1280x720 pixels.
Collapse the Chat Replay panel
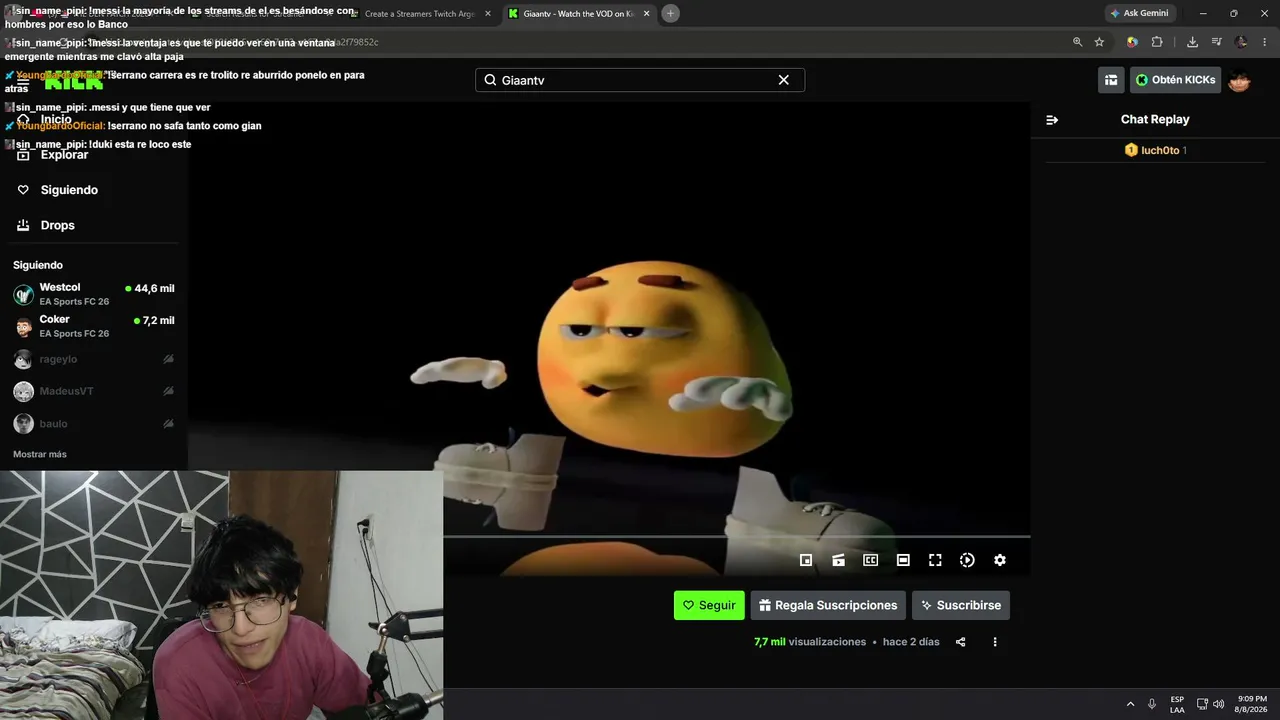(1052, 120)
